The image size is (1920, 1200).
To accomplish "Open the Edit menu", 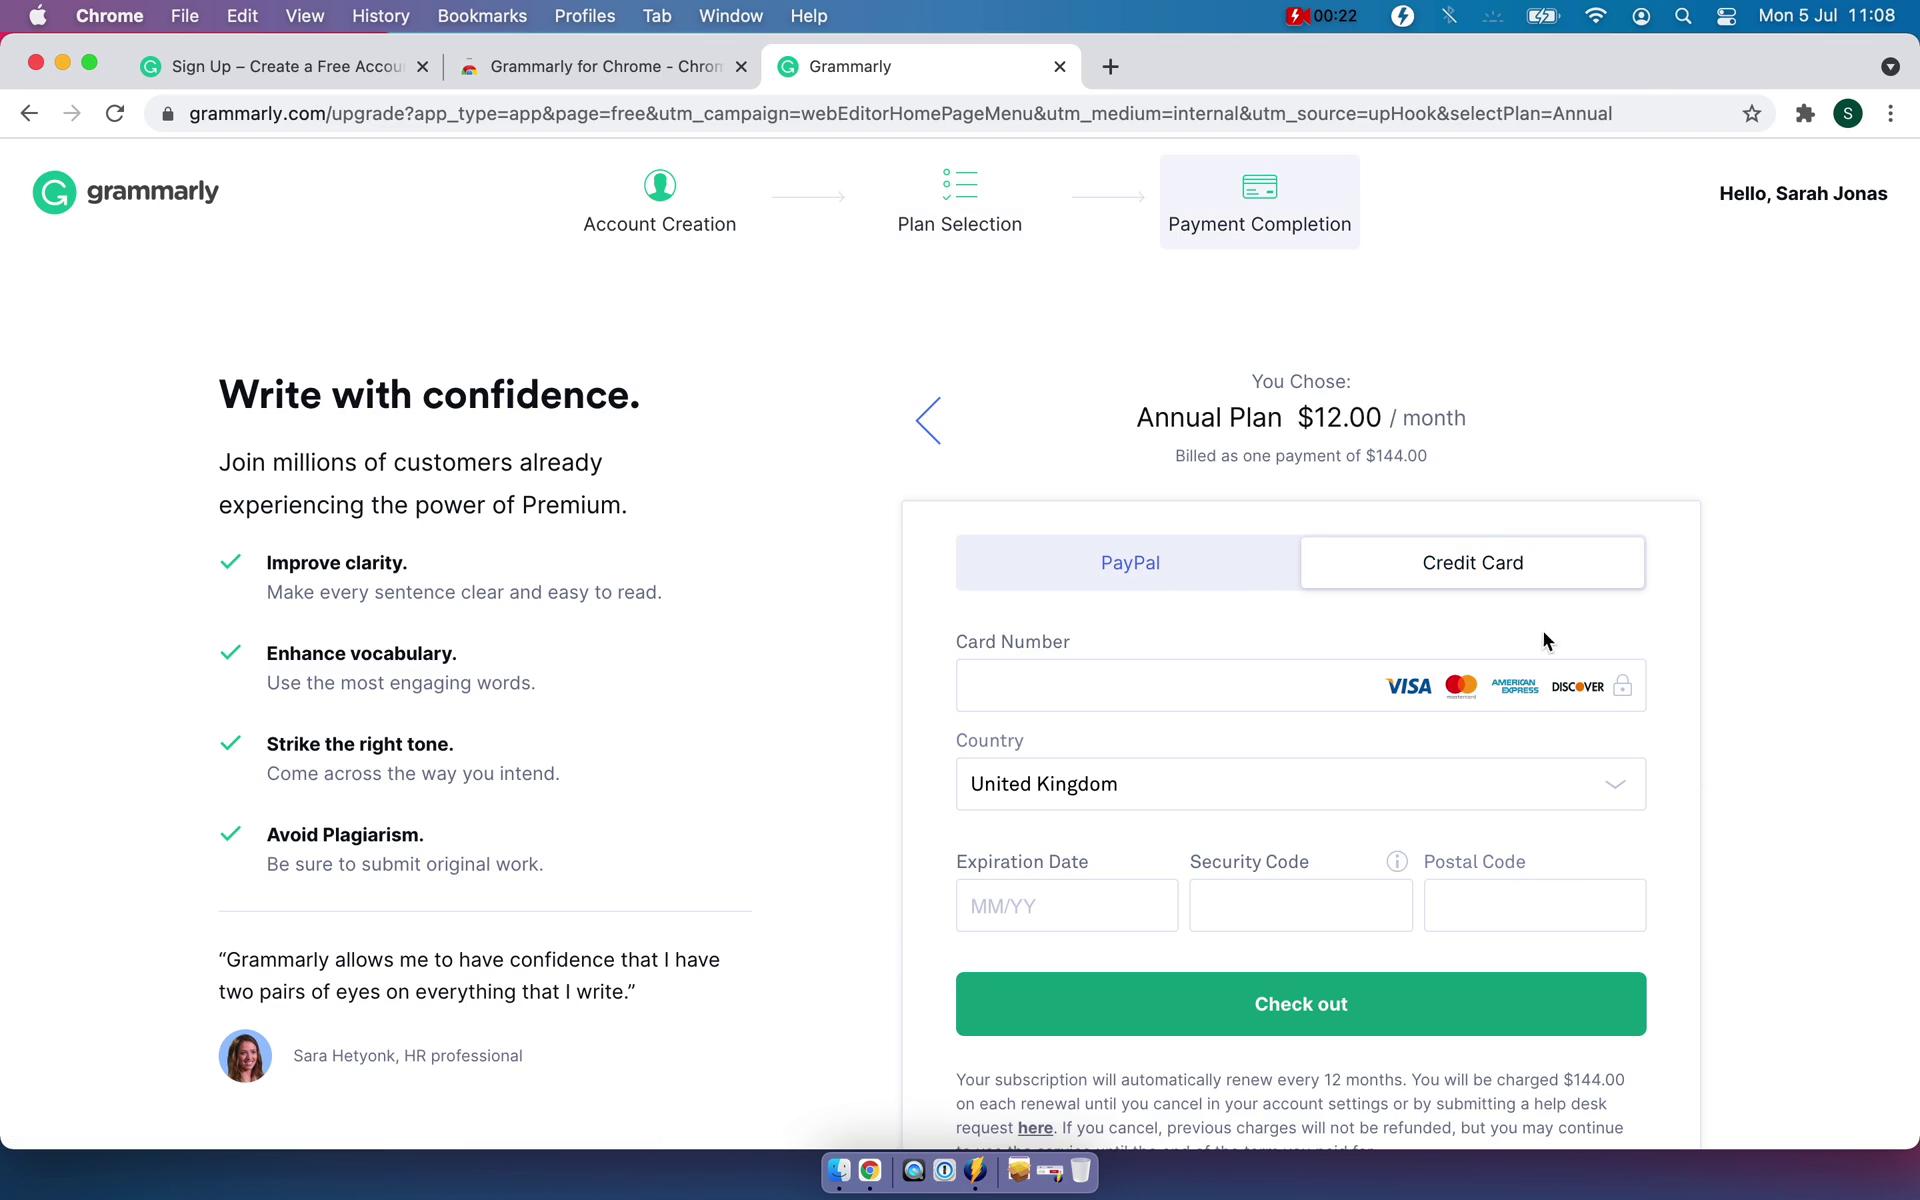I will (x=242, y=16).
